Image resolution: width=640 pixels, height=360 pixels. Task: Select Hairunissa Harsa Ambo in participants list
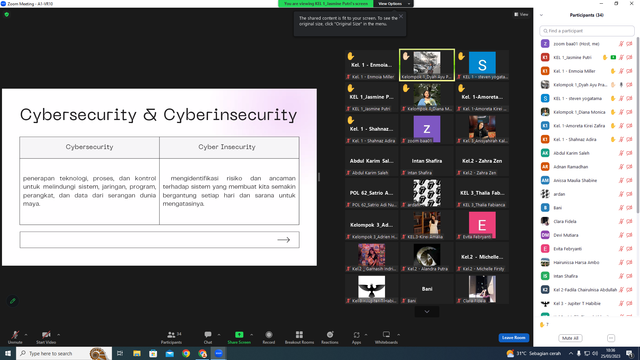click(587, 262)
